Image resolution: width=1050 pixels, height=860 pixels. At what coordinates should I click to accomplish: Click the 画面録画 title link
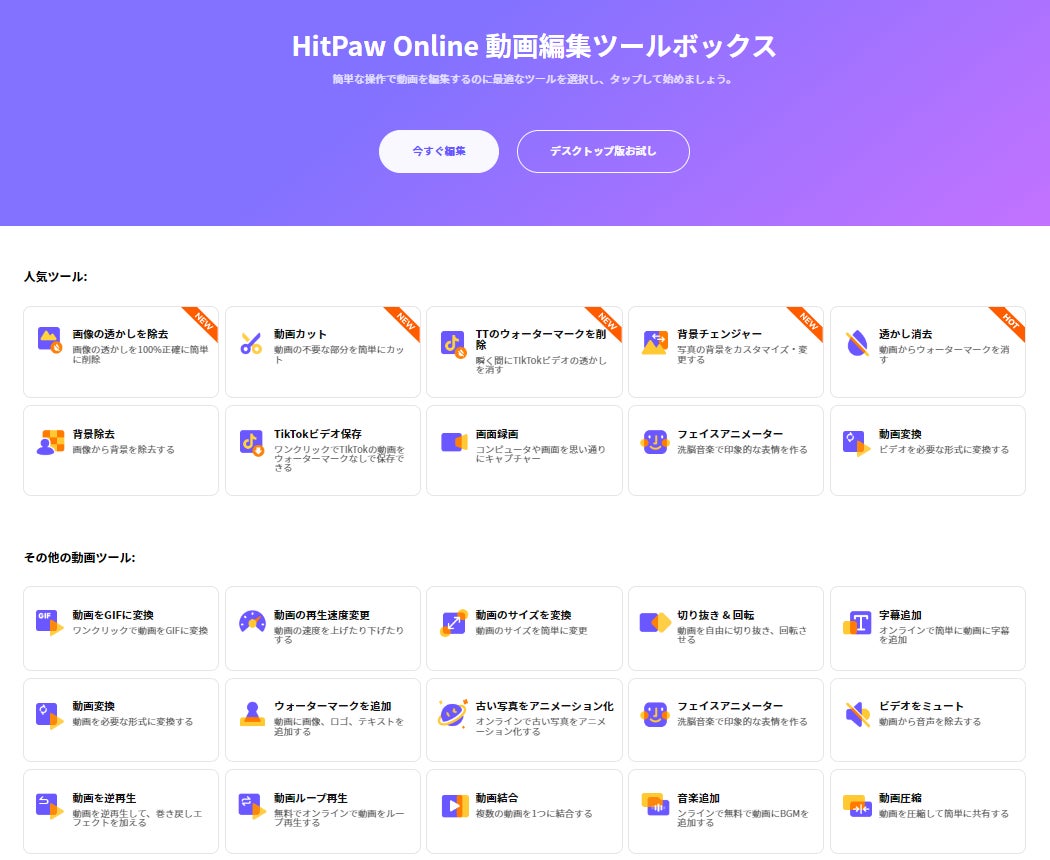click(x=497, y=433)
